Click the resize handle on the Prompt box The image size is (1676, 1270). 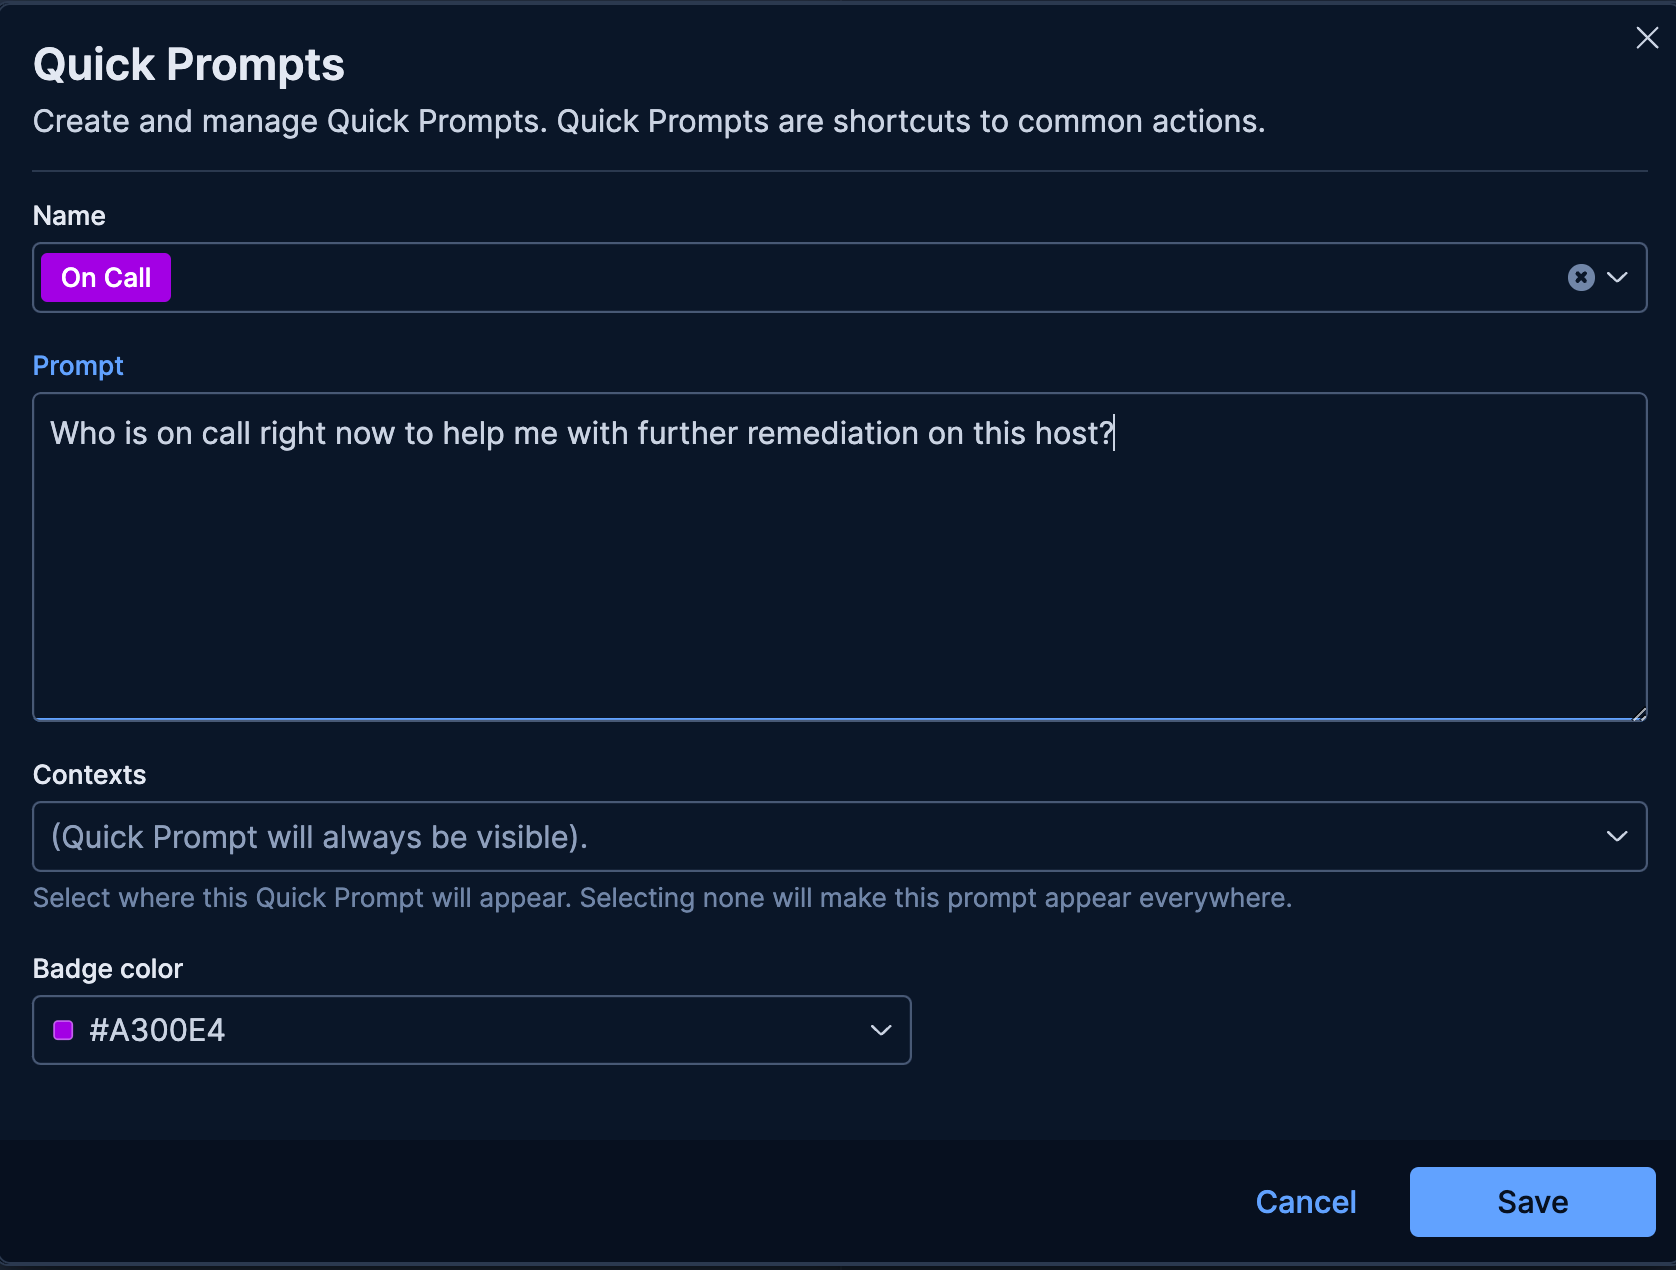(1639, 713)
